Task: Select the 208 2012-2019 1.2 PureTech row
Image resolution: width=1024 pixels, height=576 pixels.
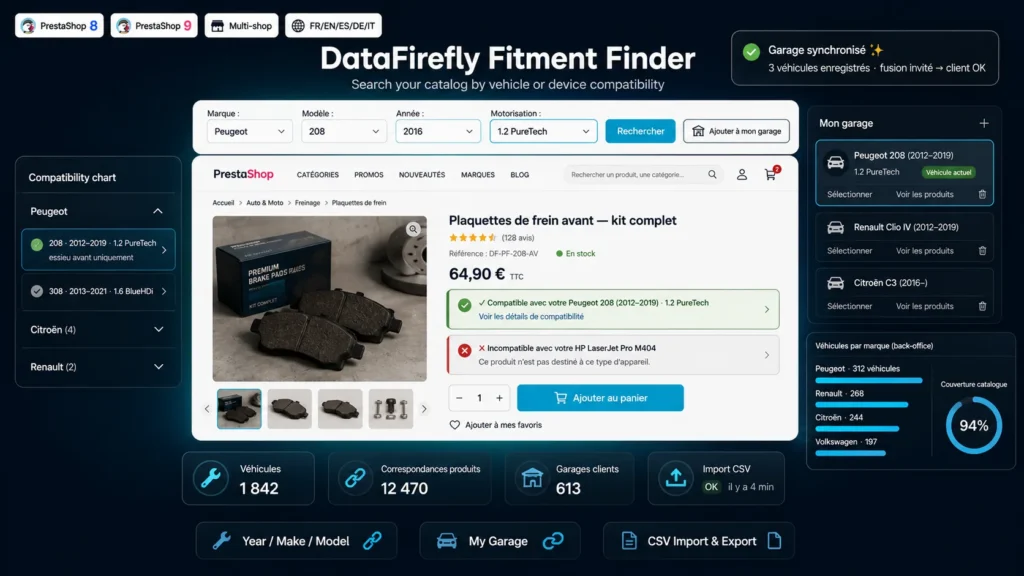Action: (98, 249)
